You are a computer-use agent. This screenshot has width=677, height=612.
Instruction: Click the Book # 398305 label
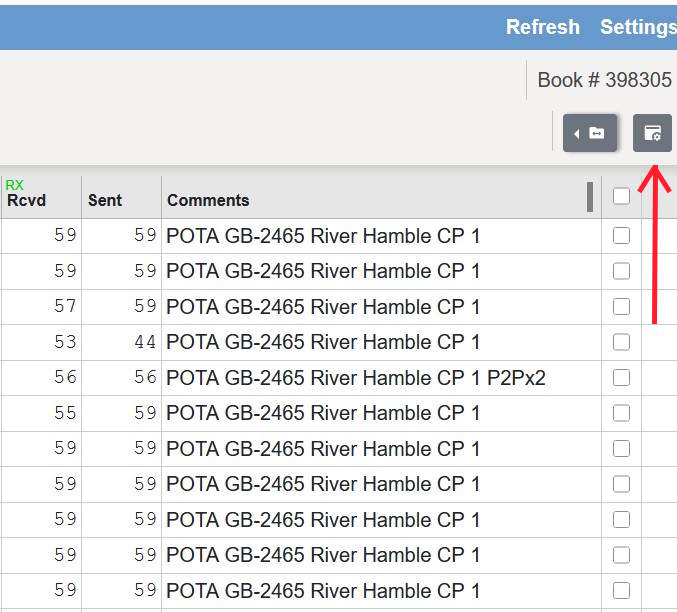(x=604, y=80)
